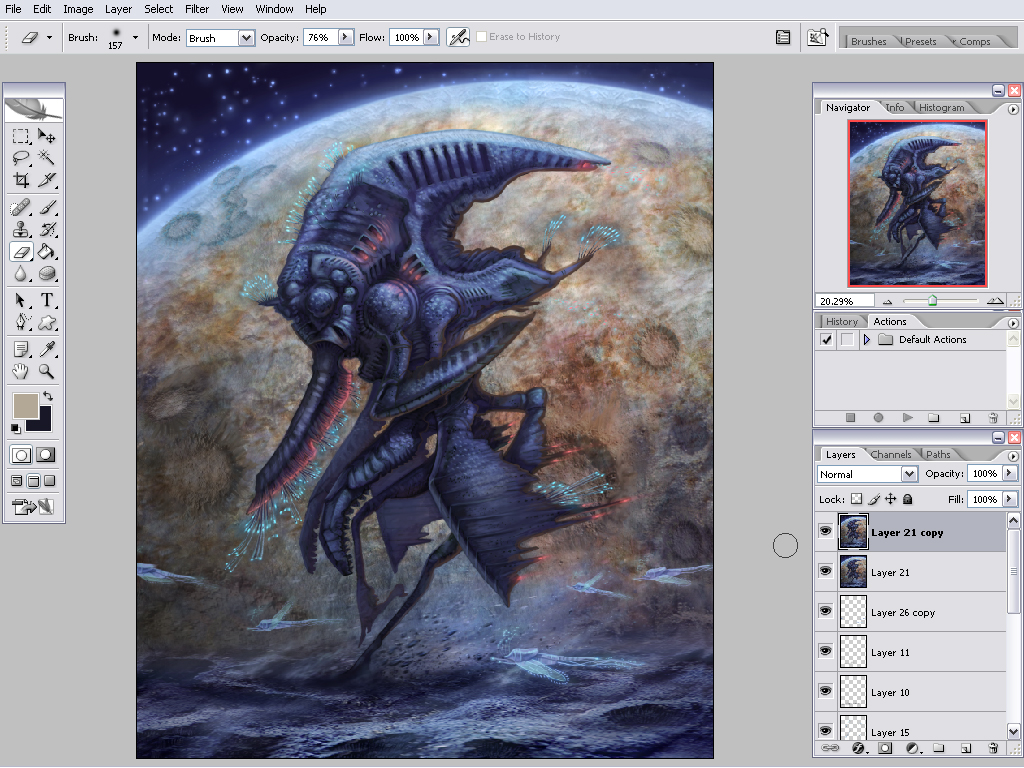Select the Clone Stamp tool
This screenshot has width=1024, height=768.
tap(21, 230)
